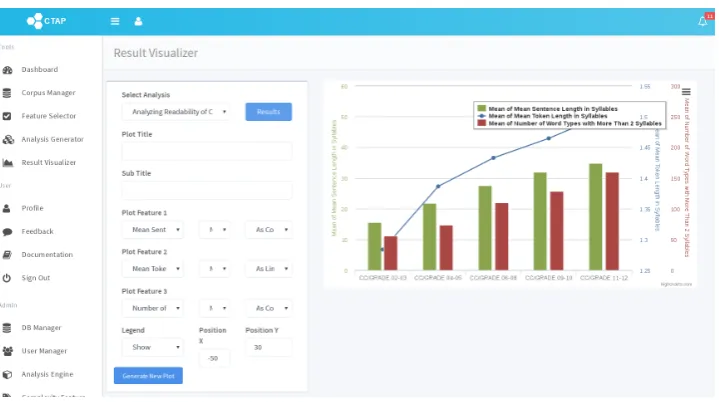Go to Dashboard
This screenshot has height=402, width=719.
point(39,70)
